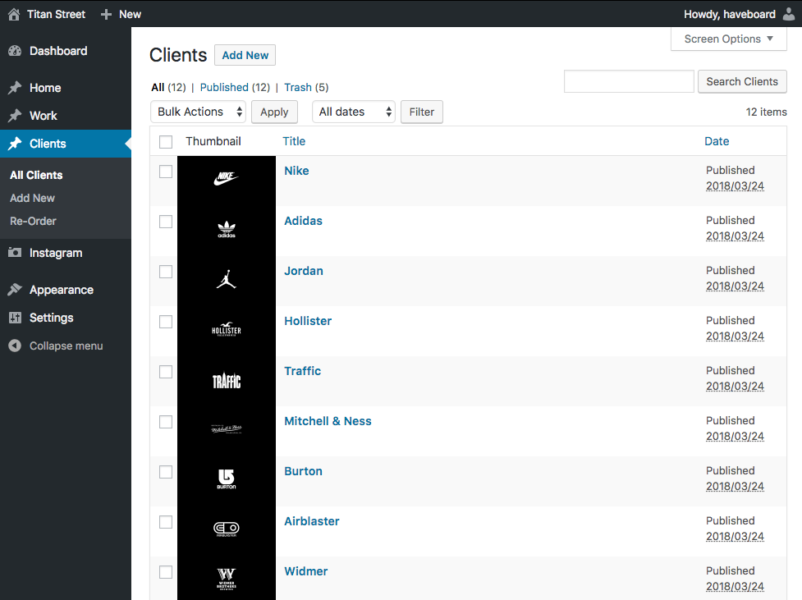Sort the list by the Title column
Viewport: 802px width, 600px height.
coord(294,141)
